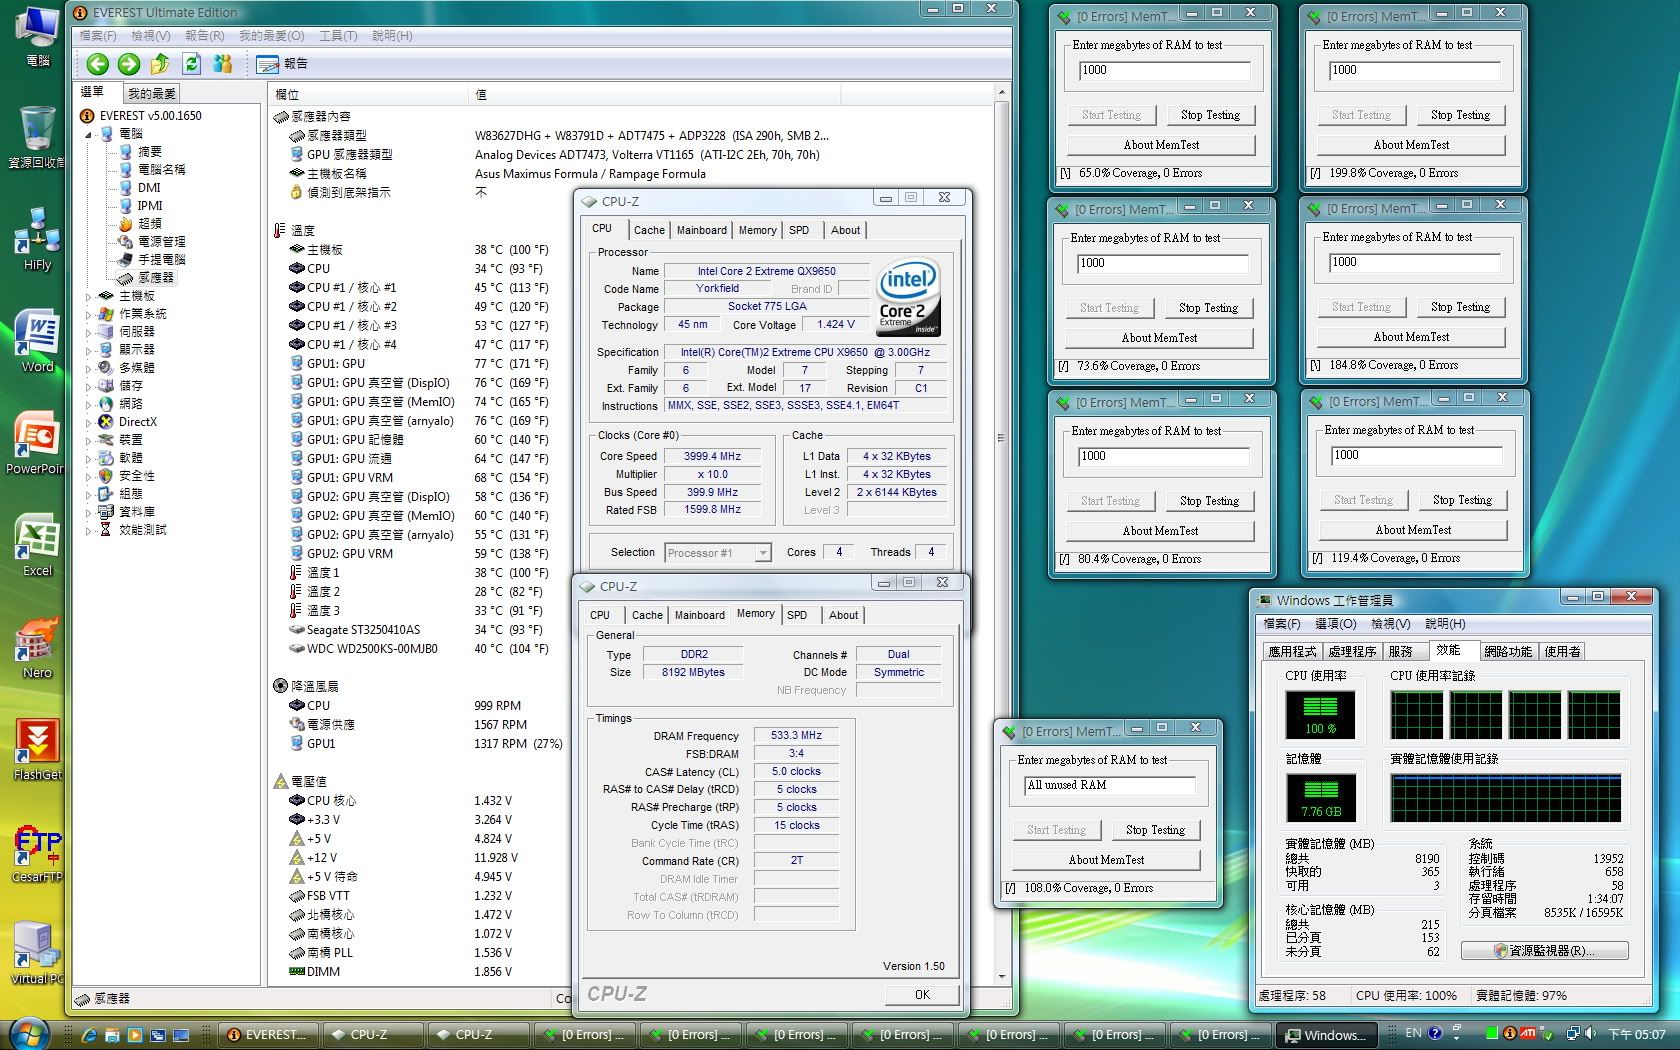Click the ATI icon in the system tray
Image resolution: width=1680 pixels, height=1050 pixels.
coord(1527,1033)
